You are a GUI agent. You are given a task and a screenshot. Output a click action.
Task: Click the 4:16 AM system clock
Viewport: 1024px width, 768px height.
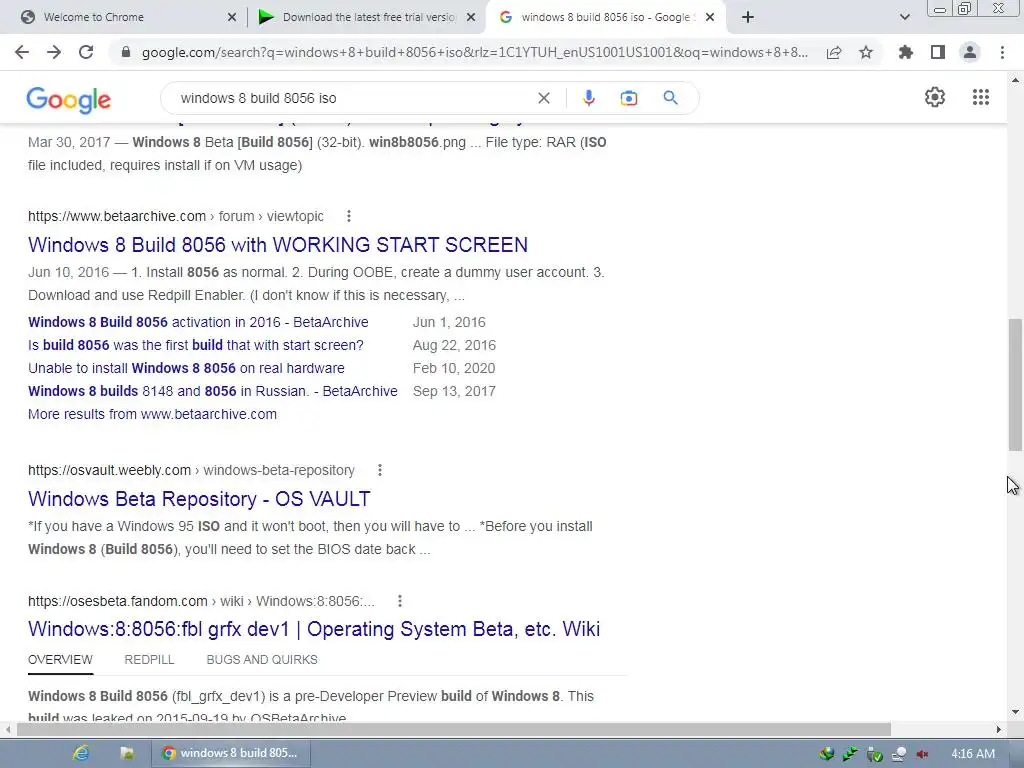973,754
